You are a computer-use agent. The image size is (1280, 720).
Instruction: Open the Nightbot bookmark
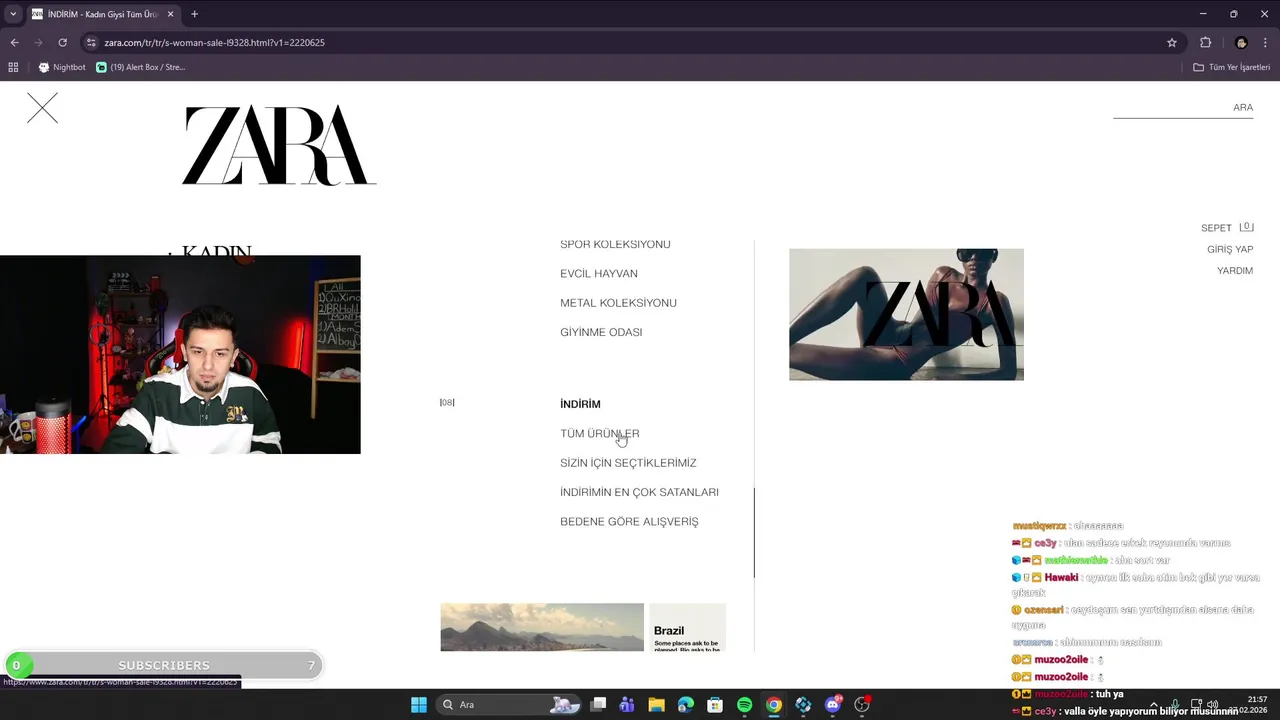tap(62, 67)
